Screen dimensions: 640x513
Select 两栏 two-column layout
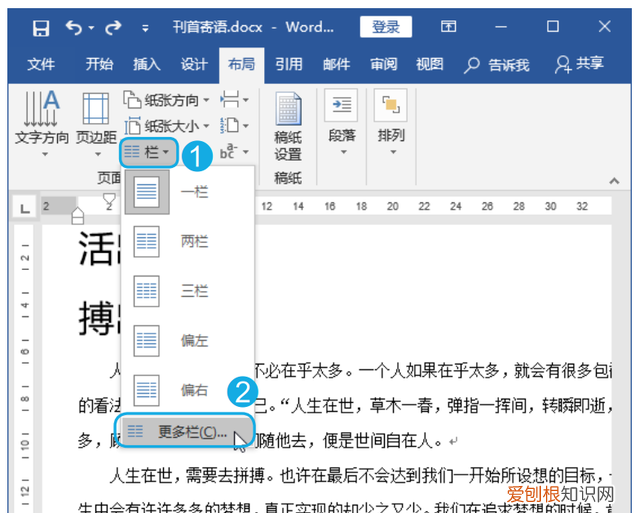(x=188, y=242)
